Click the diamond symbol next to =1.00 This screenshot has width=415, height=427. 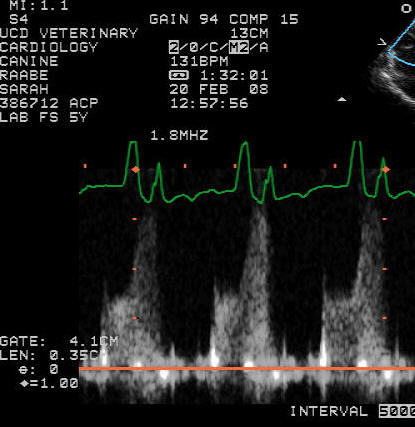pyautogui.click(x=24, y=383)
